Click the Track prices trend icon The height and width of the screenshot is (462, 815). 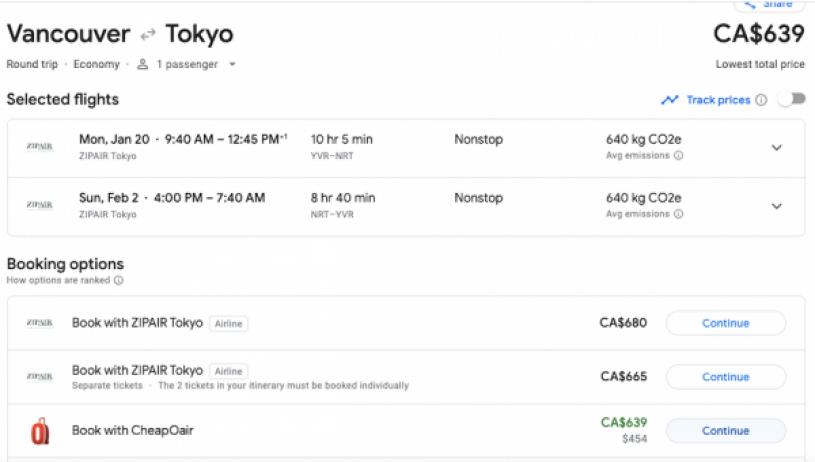[x=670, y=100]
